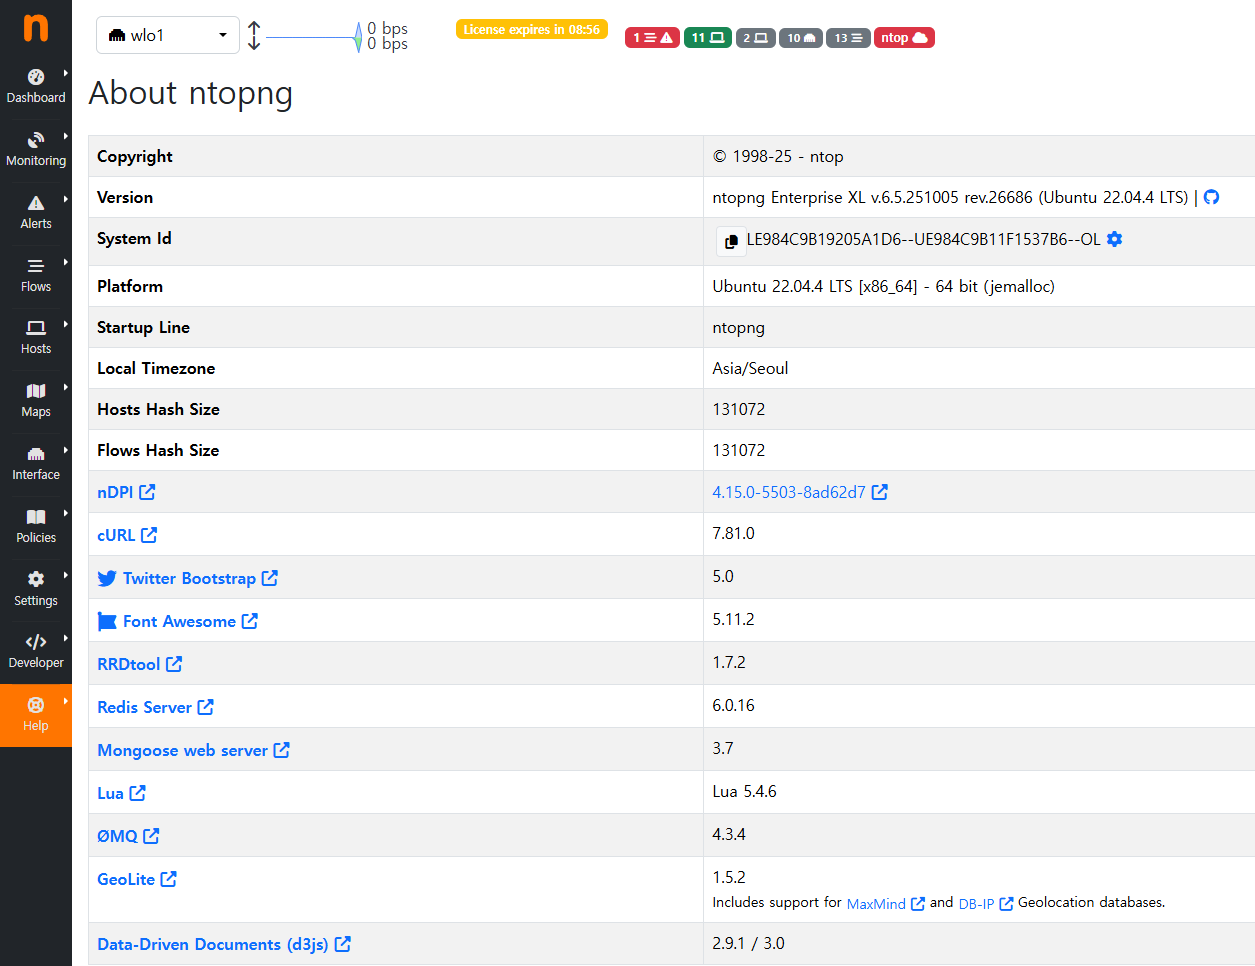
Task: Open the Dashboard sidebar menu
Action: (36, 87)
